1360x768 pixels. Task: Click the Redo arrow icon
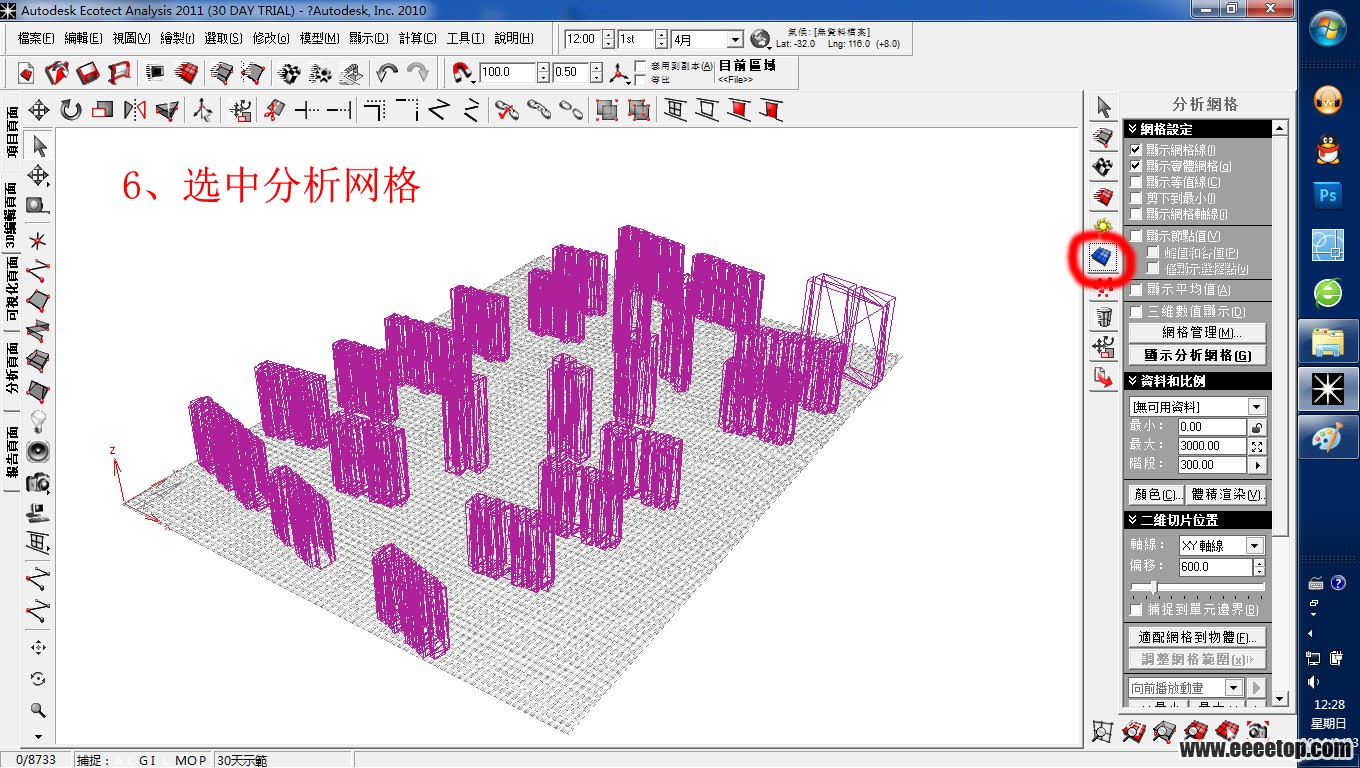coord(417,73)
